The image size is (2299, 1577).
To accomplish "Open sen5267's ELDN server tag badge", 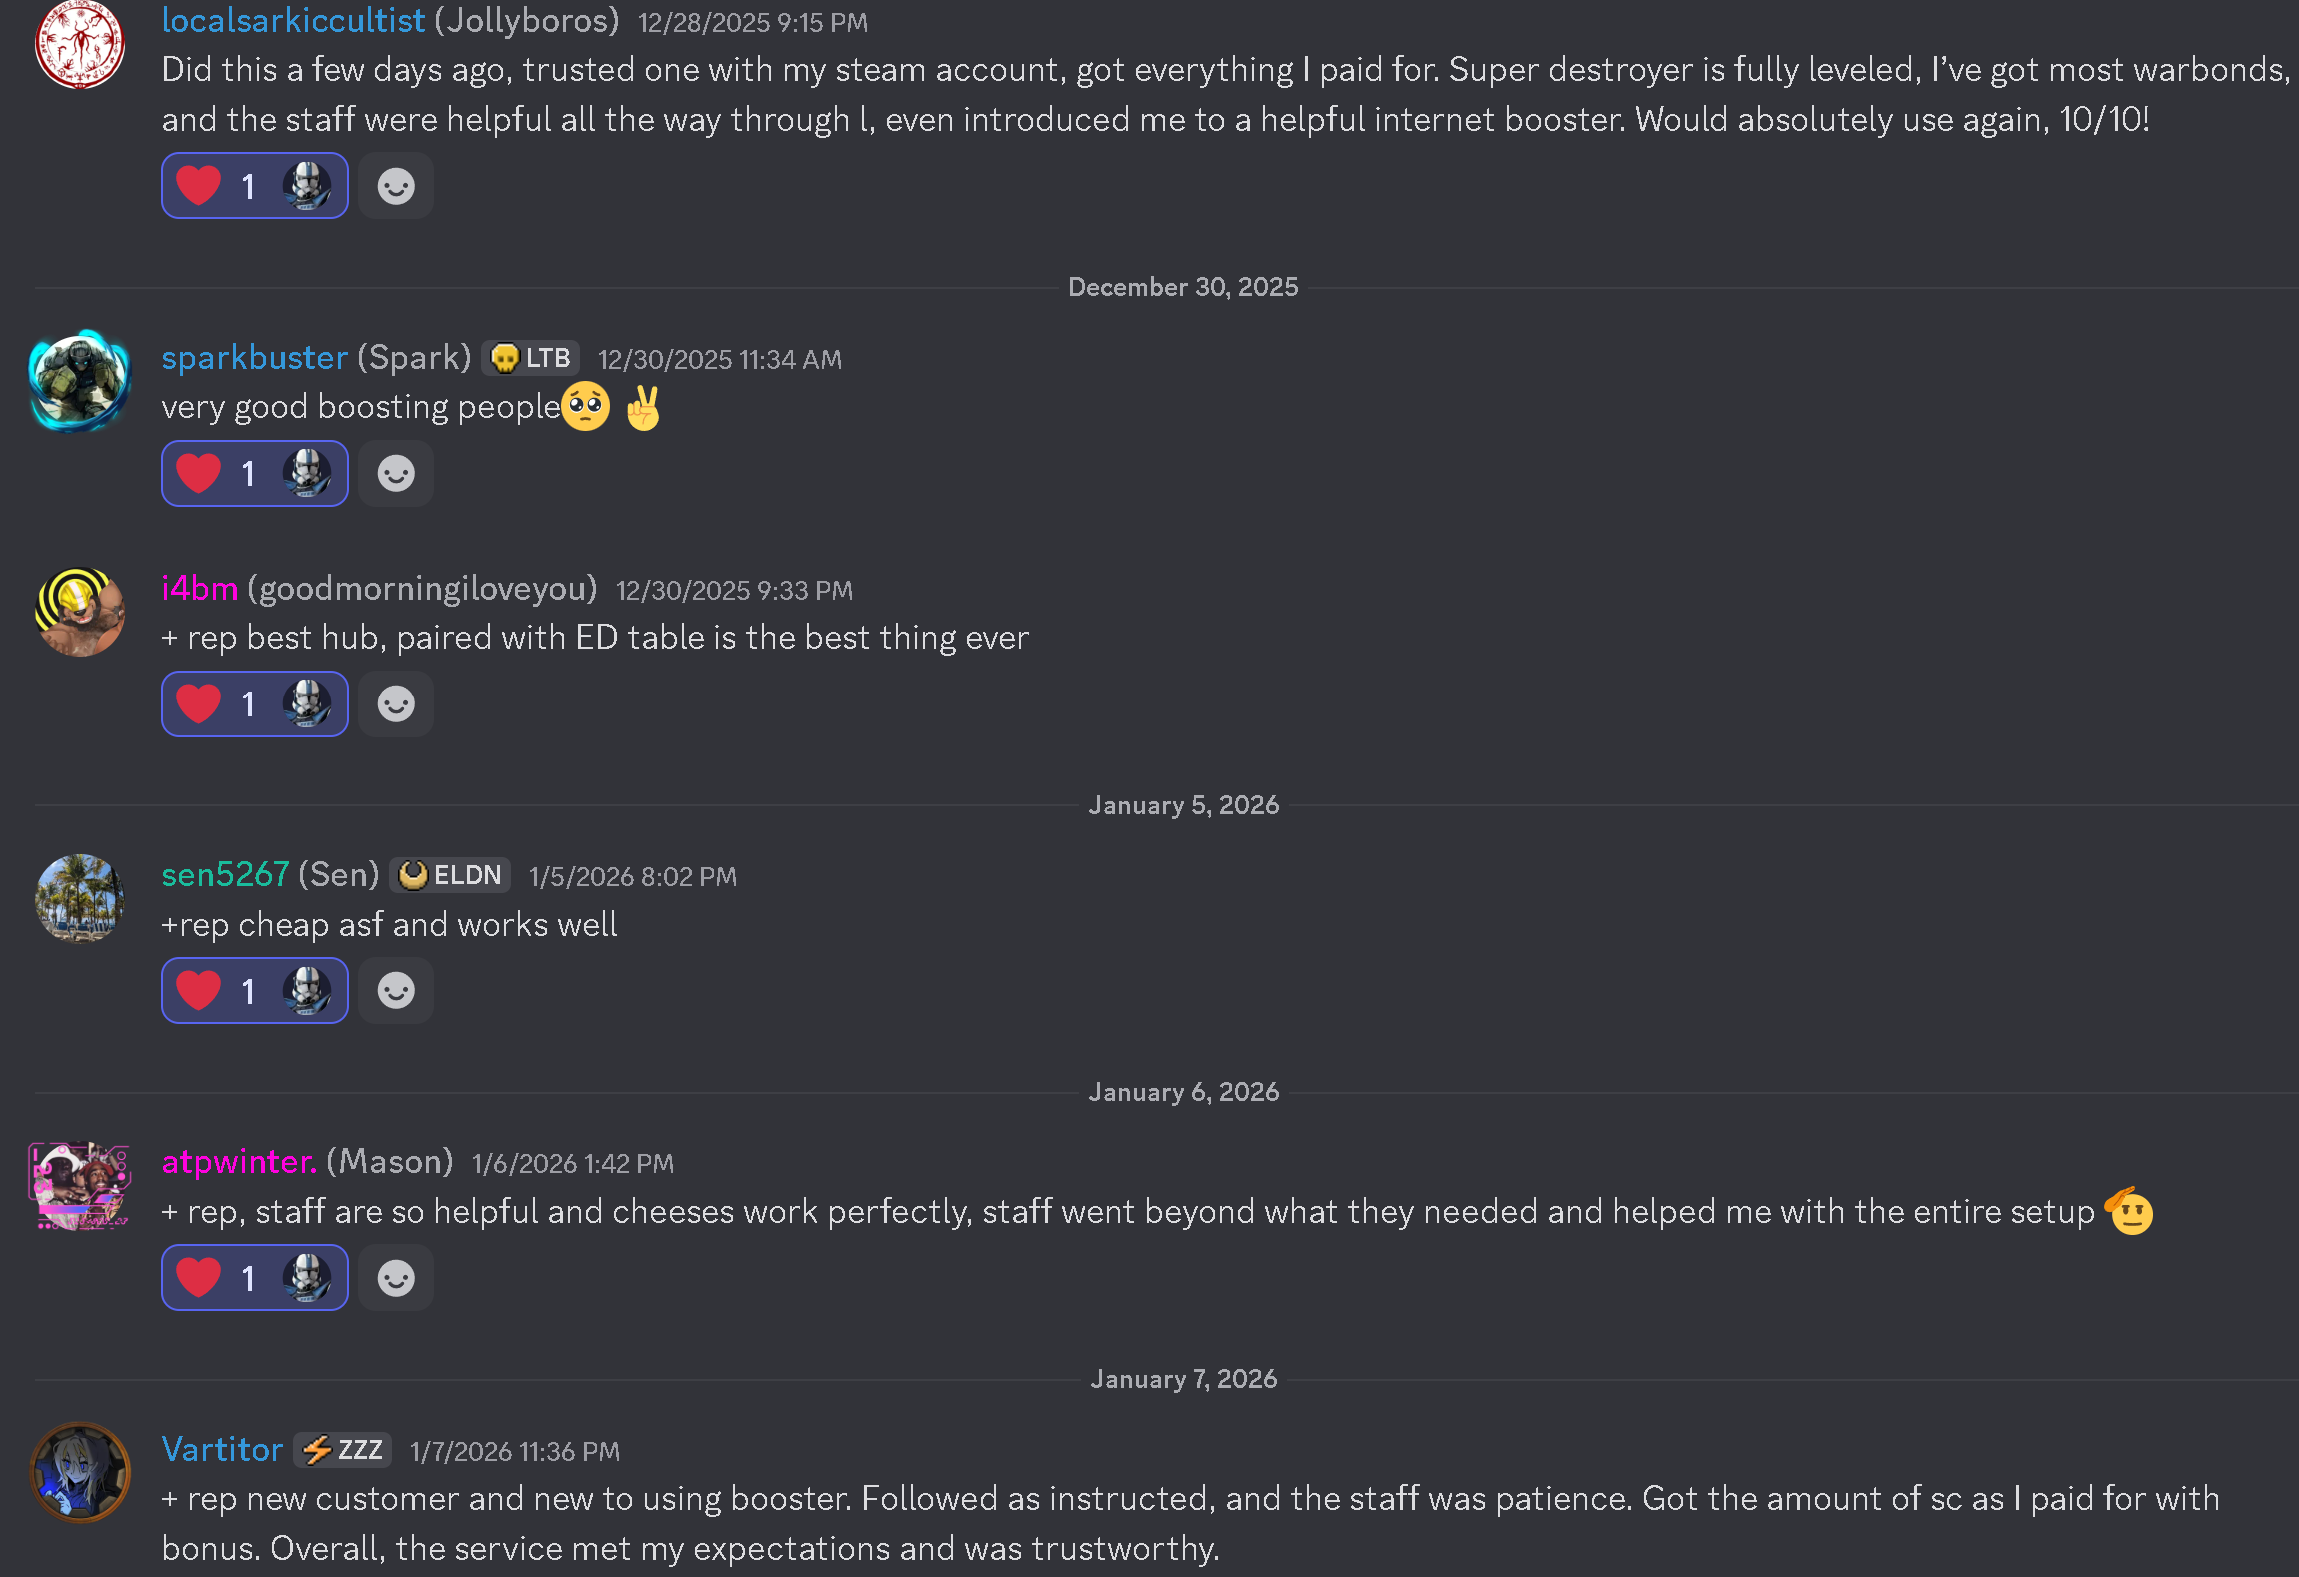I will pos(450,875).
